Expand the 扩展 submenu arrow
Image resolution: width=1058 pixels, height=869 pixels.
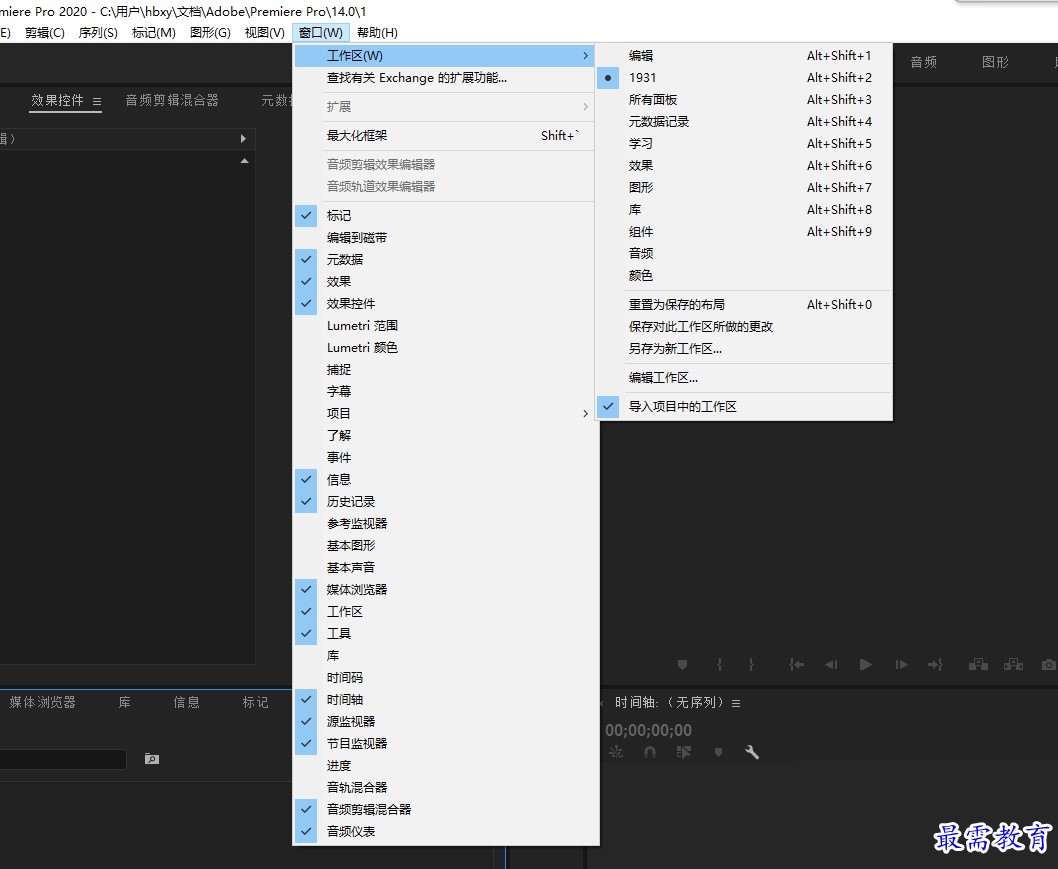585,107
